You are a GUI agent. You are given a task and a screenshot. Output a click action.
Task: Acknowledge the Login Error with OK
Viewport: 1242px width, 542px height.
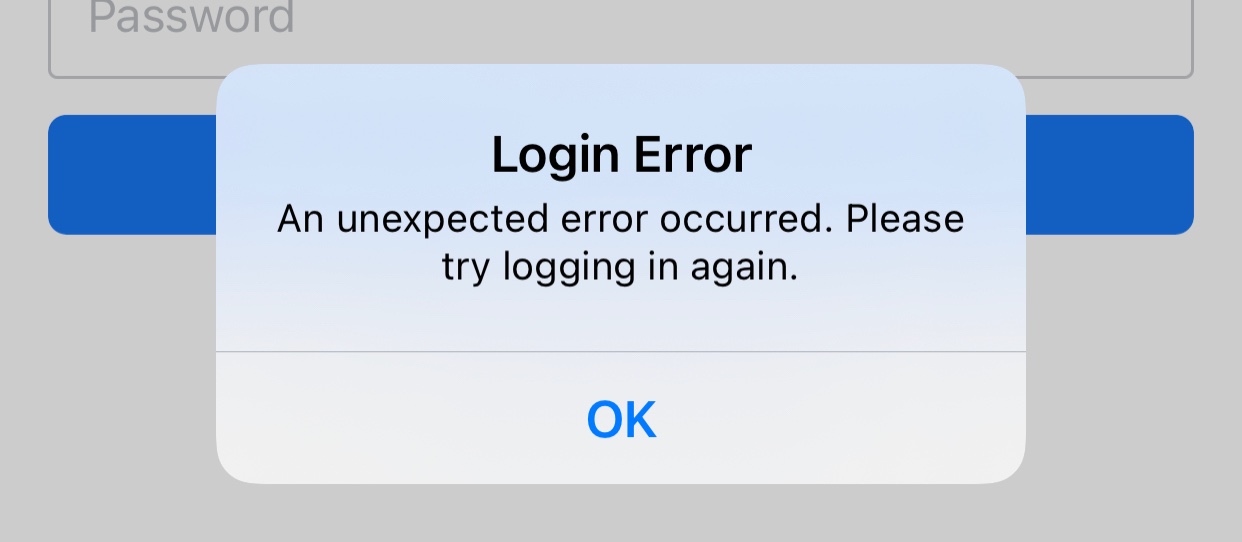(621, 419)
